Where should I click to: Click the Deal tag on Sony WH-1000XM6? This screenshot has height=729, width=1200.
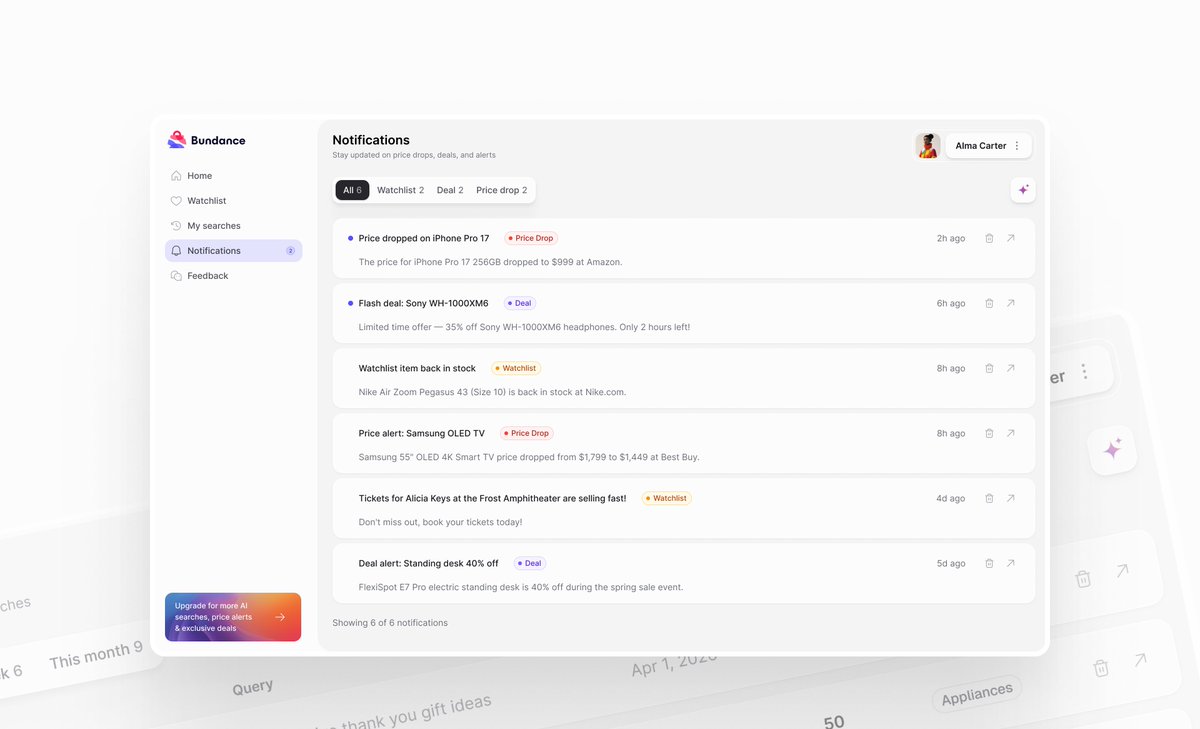coord(520,303)
